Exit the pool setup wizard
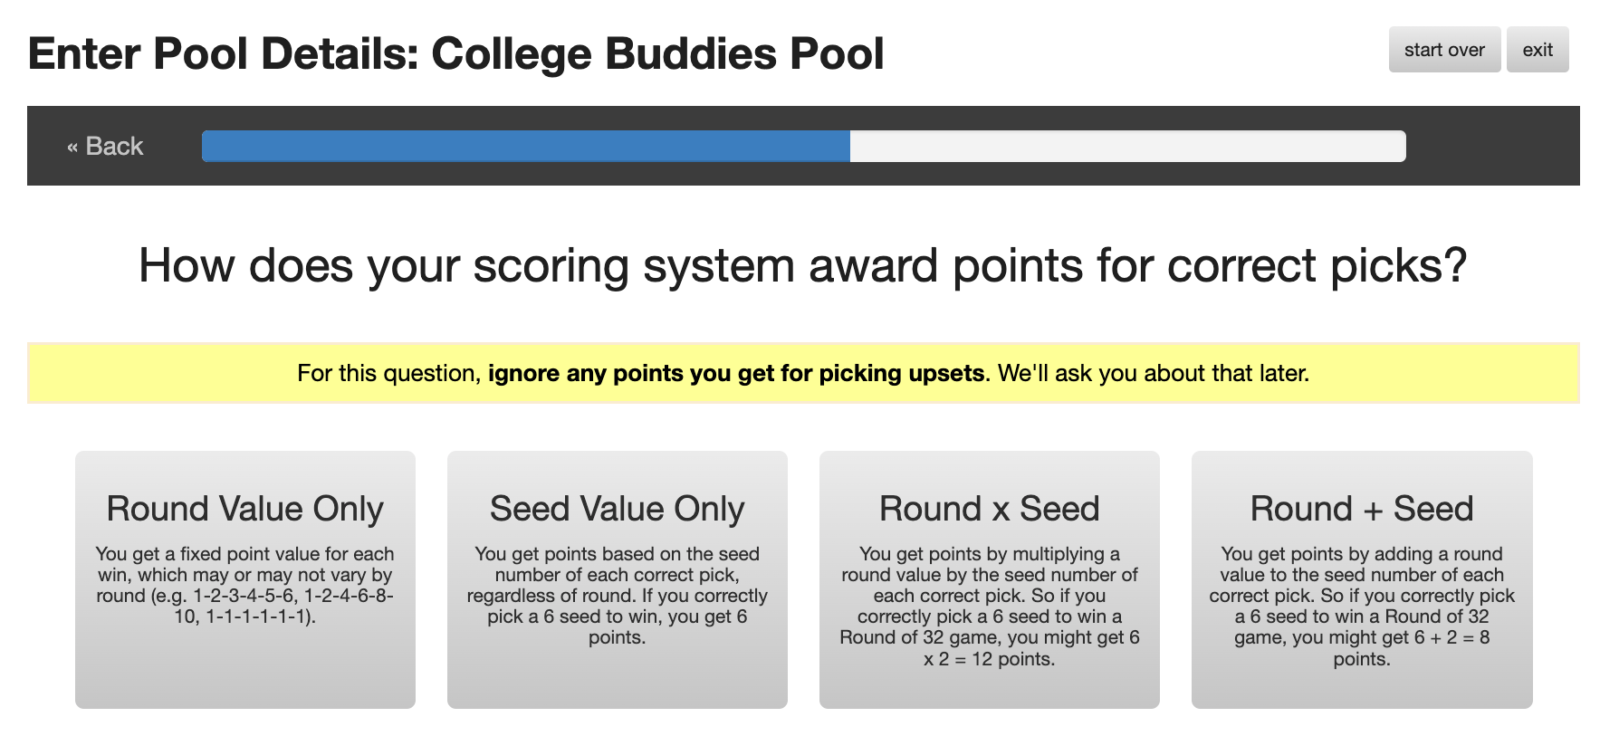 pos(1537,50)
